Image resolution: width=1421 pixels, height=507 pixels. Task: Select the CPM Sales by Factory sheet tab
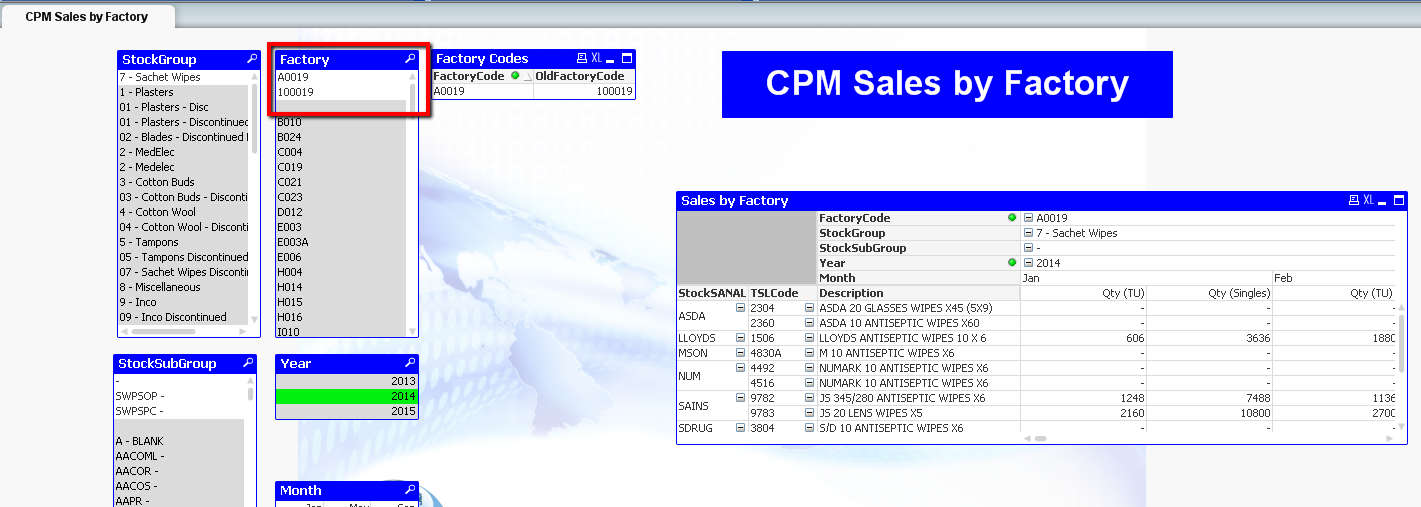[87, 17]
